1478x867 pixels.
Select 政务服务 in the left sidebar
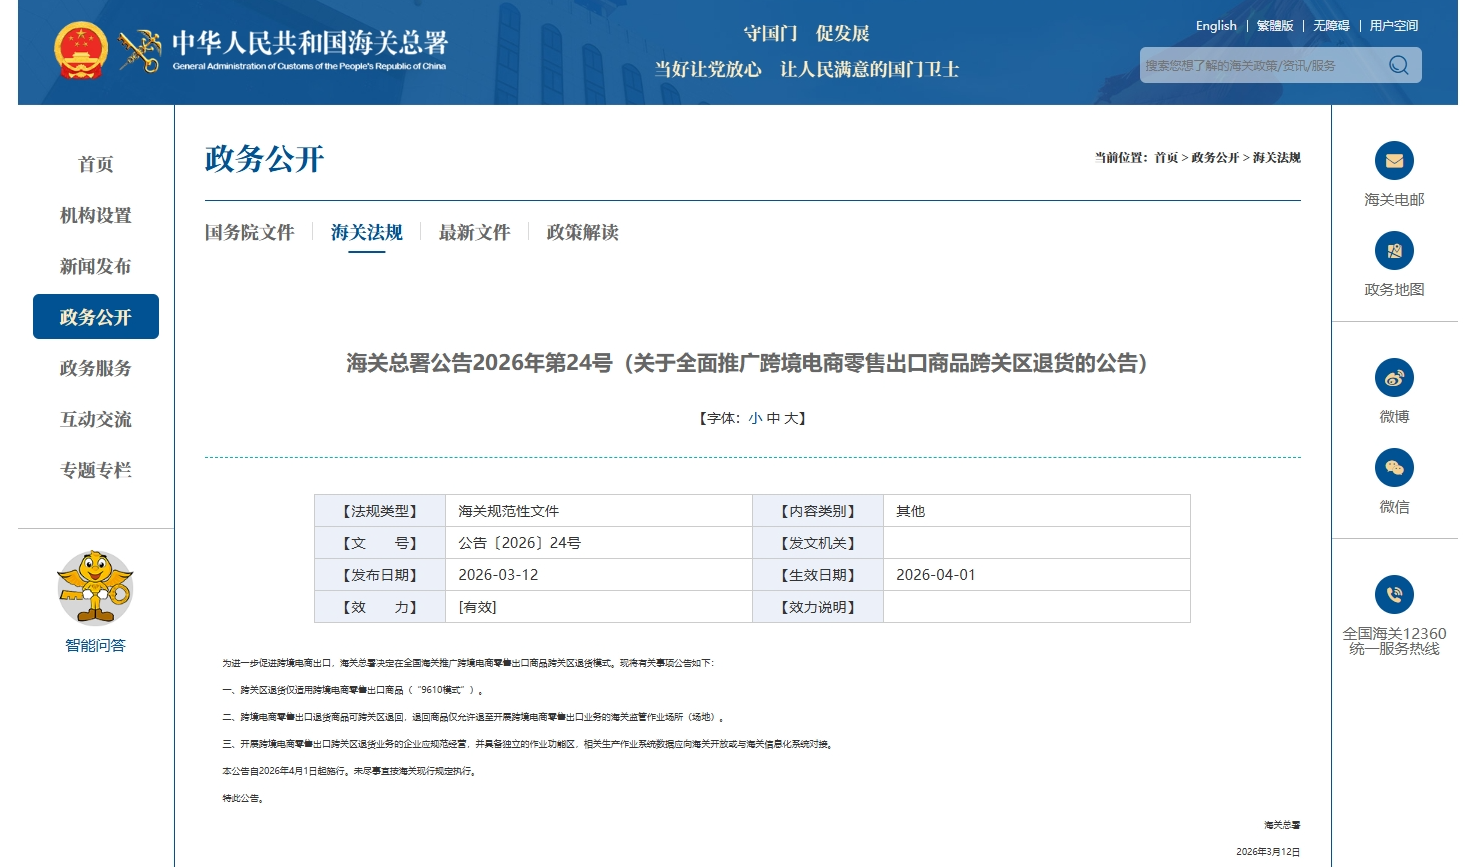click(95, 368)
